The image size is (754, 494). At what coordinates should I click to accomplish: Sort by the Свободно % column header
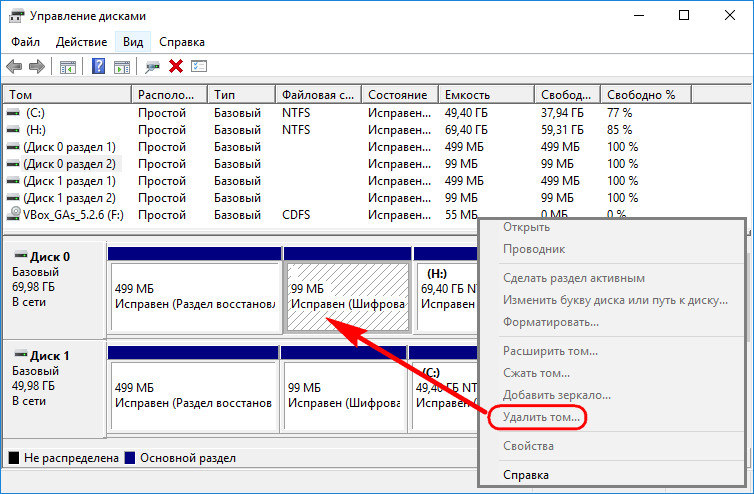646,95
